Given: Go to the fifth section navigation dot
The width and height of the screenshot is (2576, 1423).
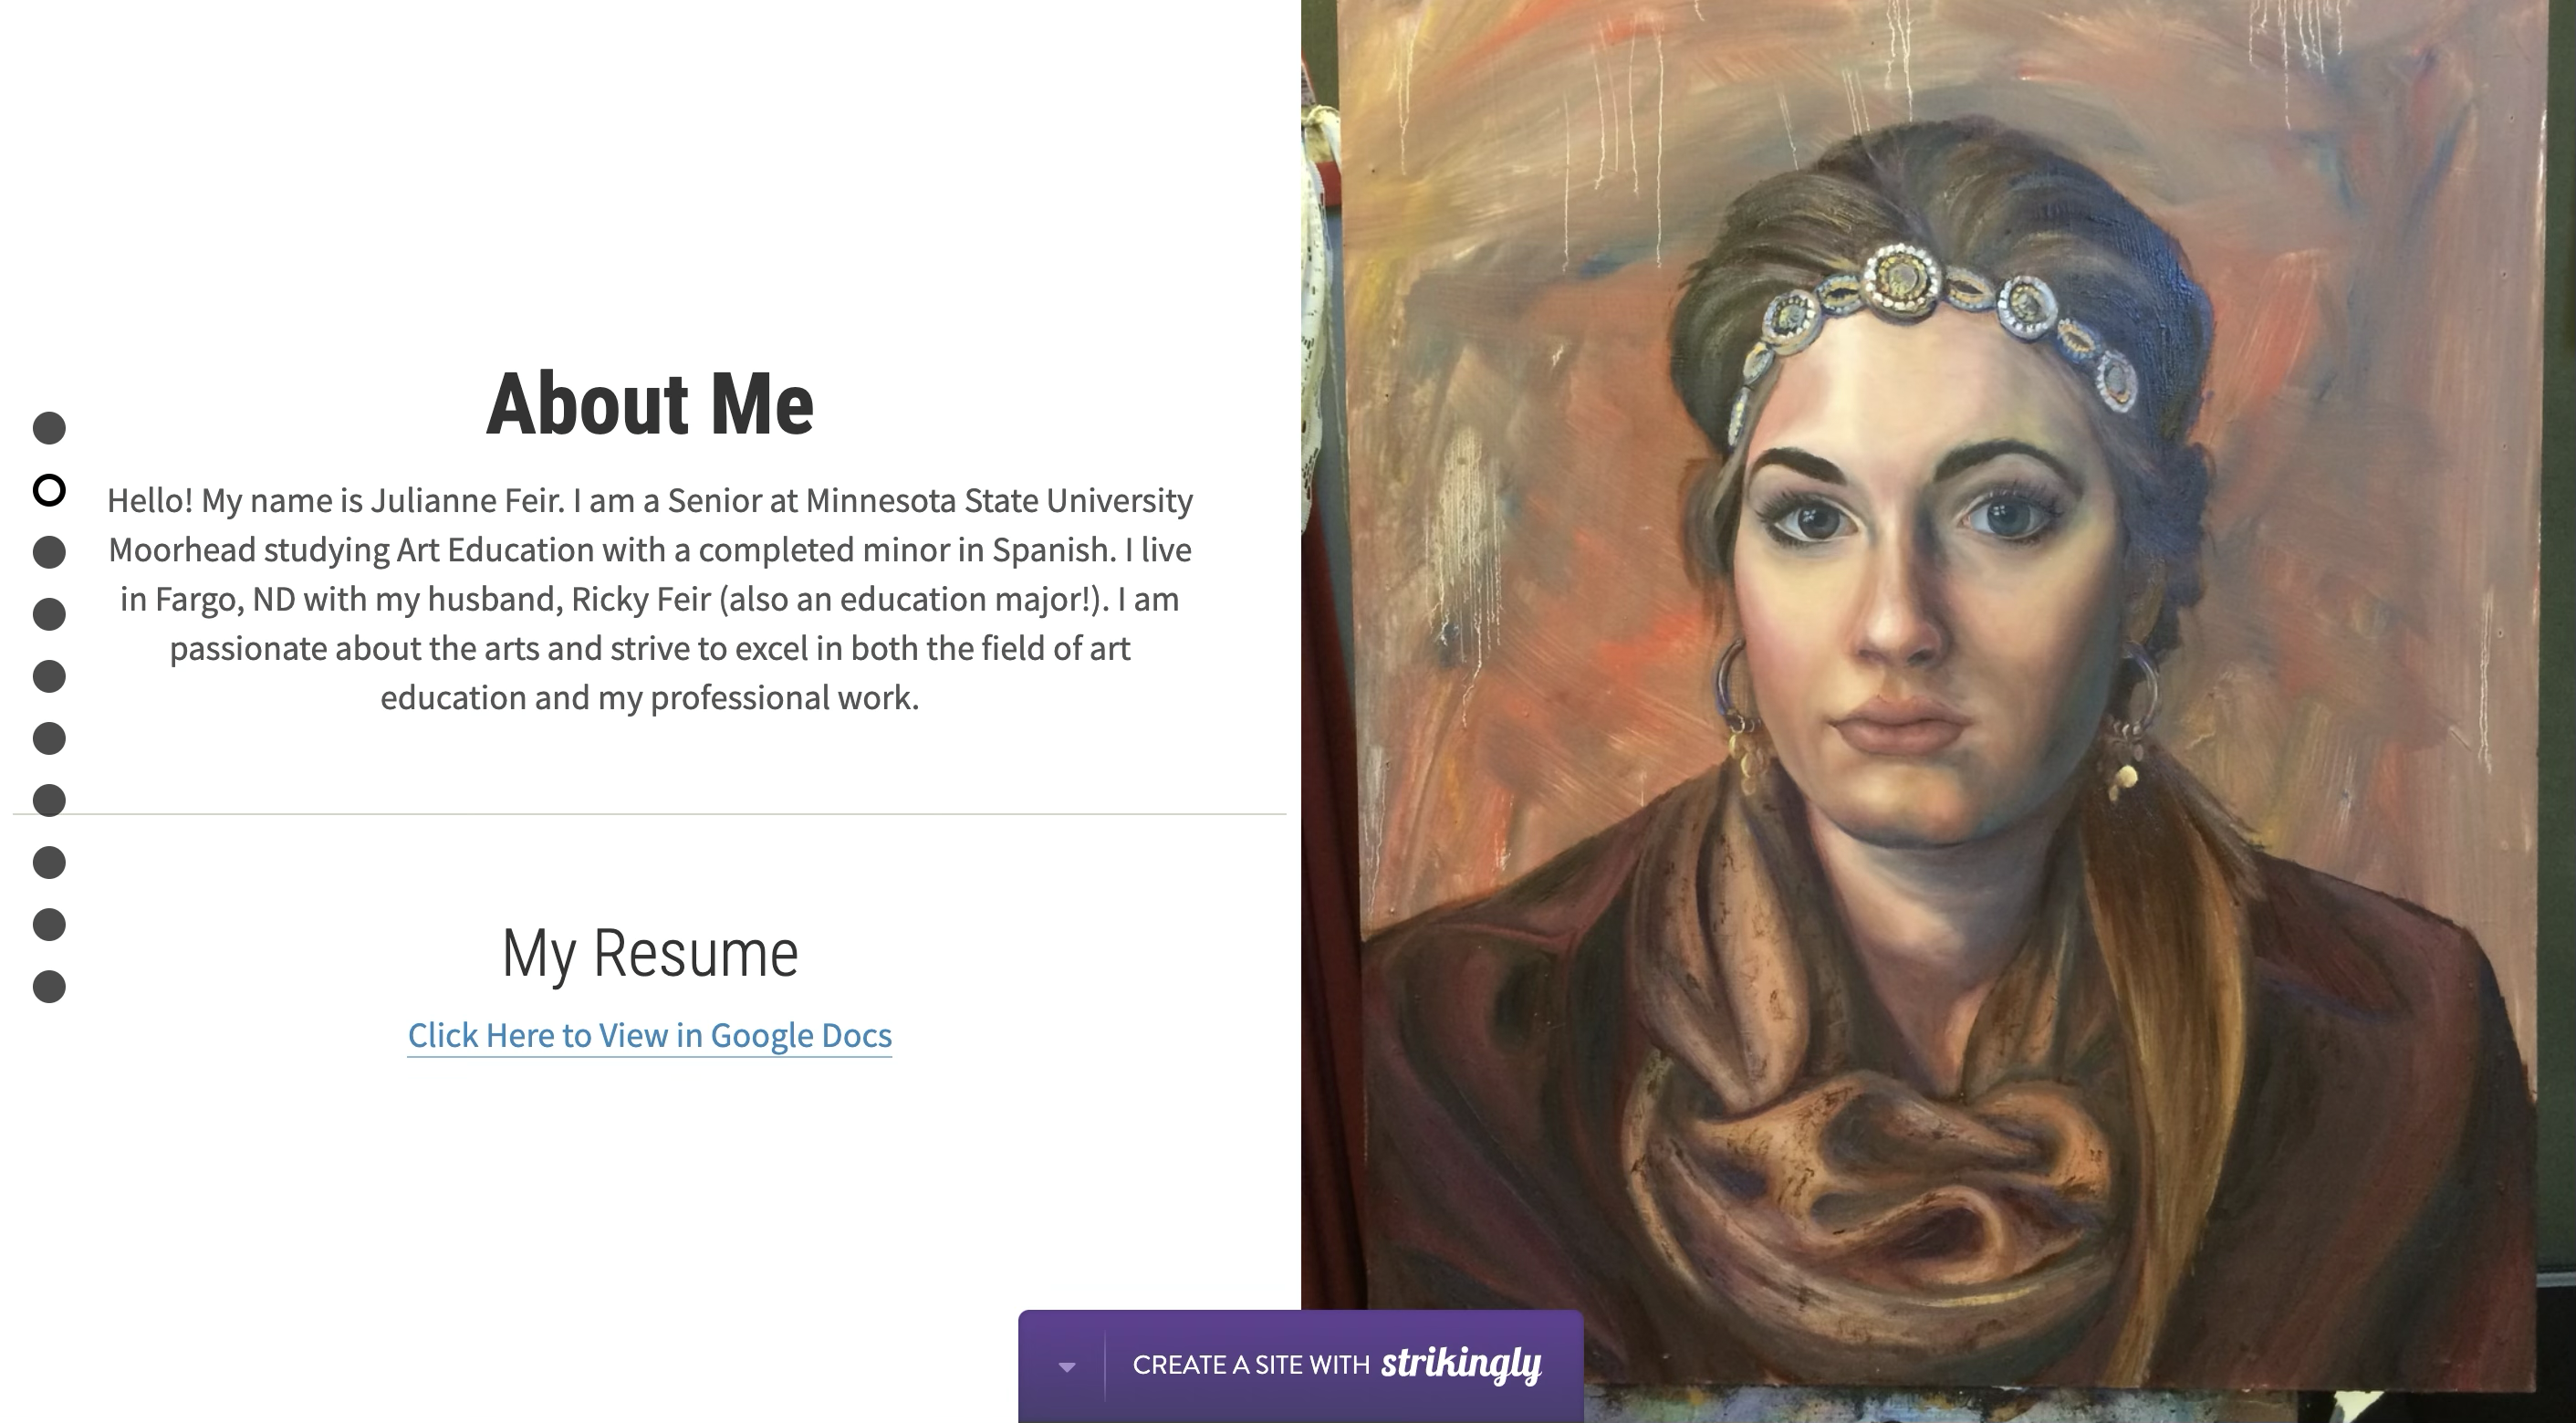Looking at the screenshot, I should coord(49,676).
